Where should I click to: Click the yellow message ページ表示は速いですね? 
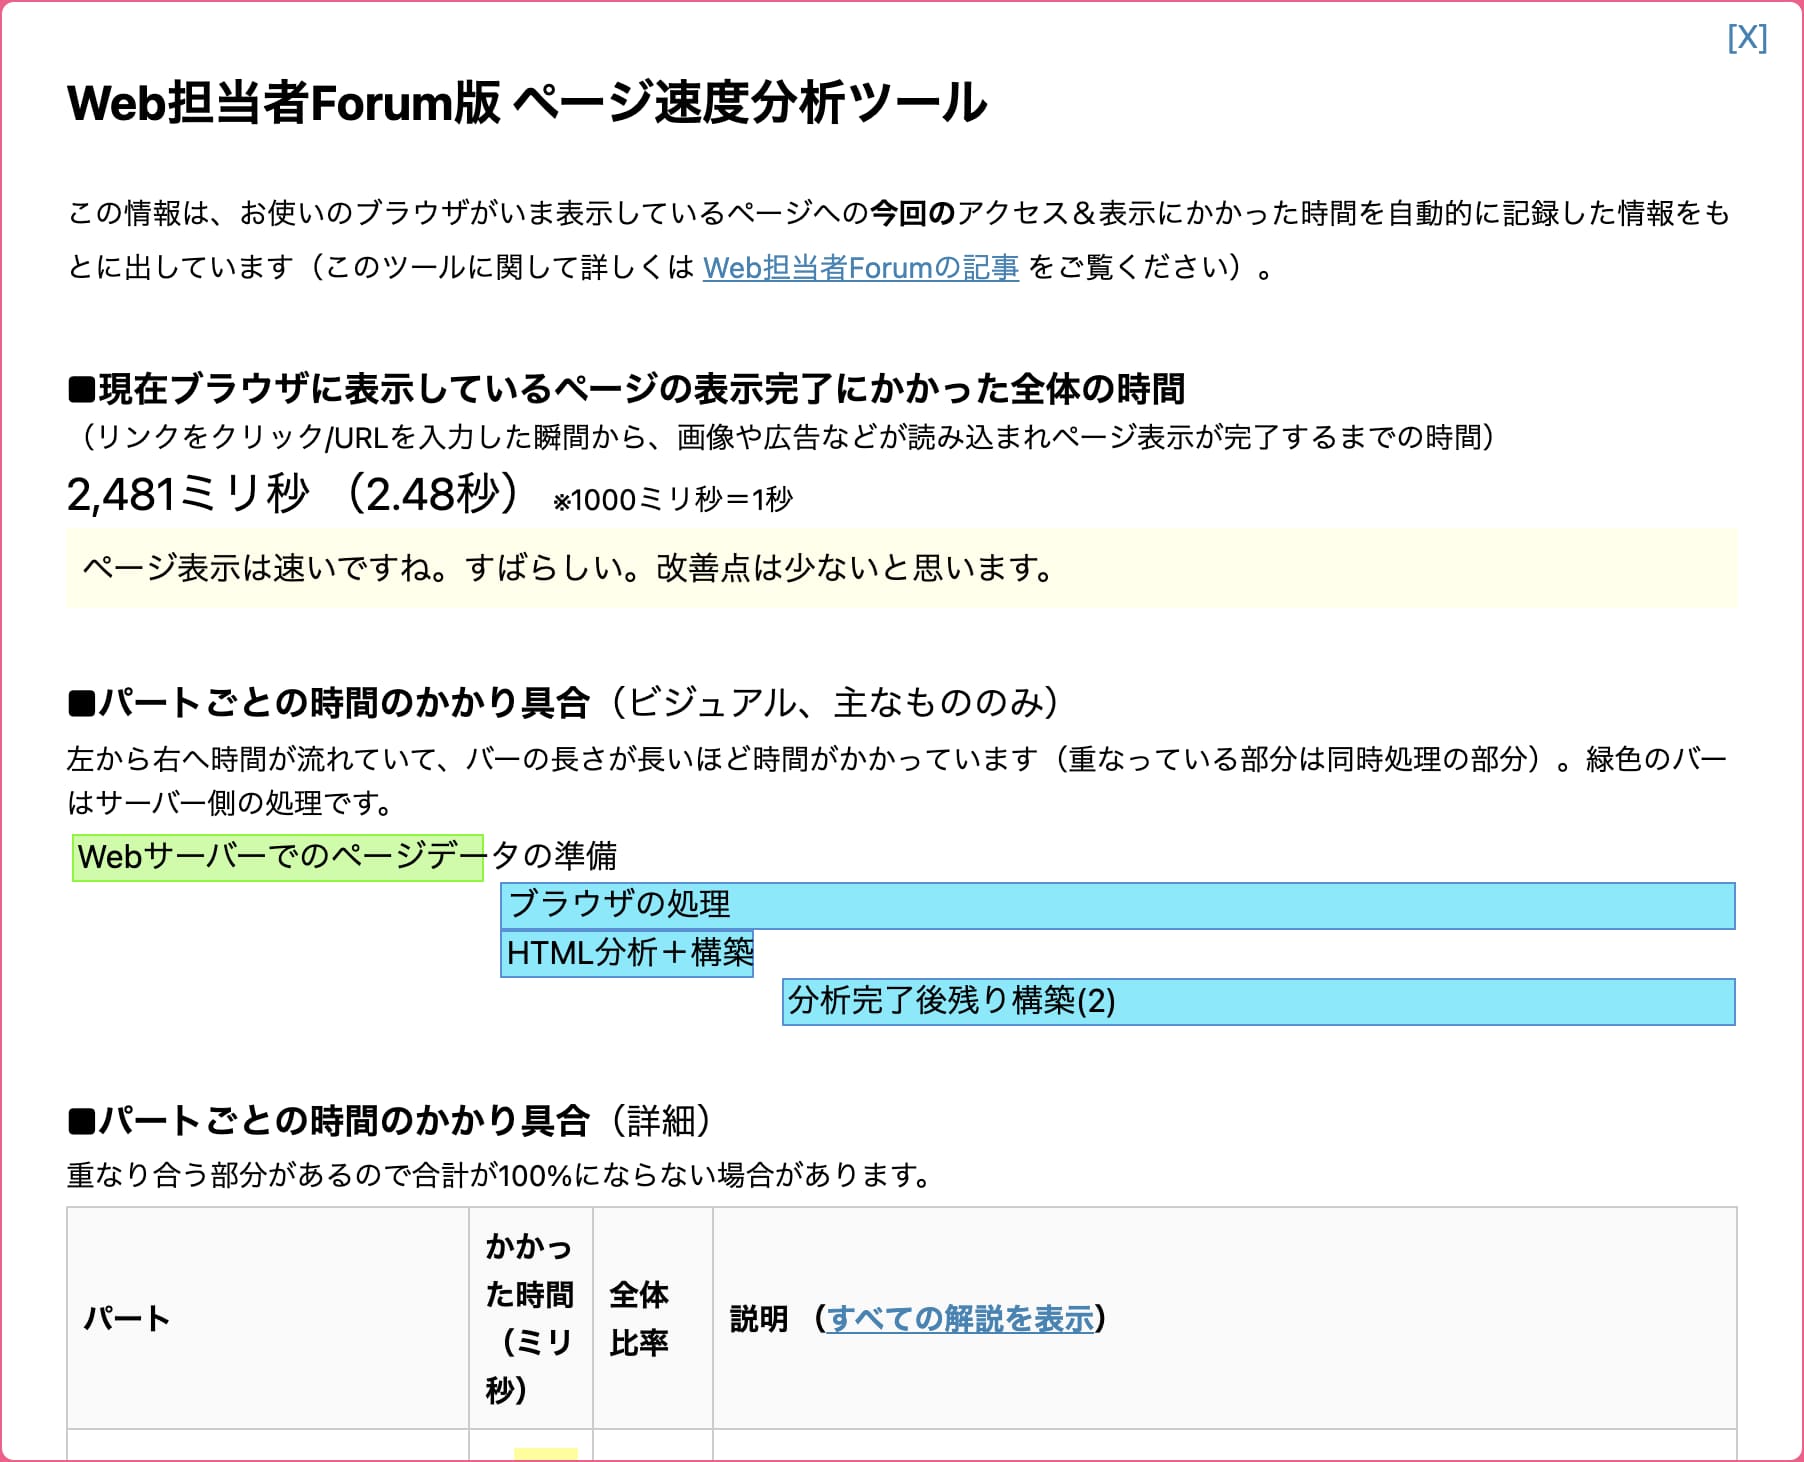(x=902, y=568)
